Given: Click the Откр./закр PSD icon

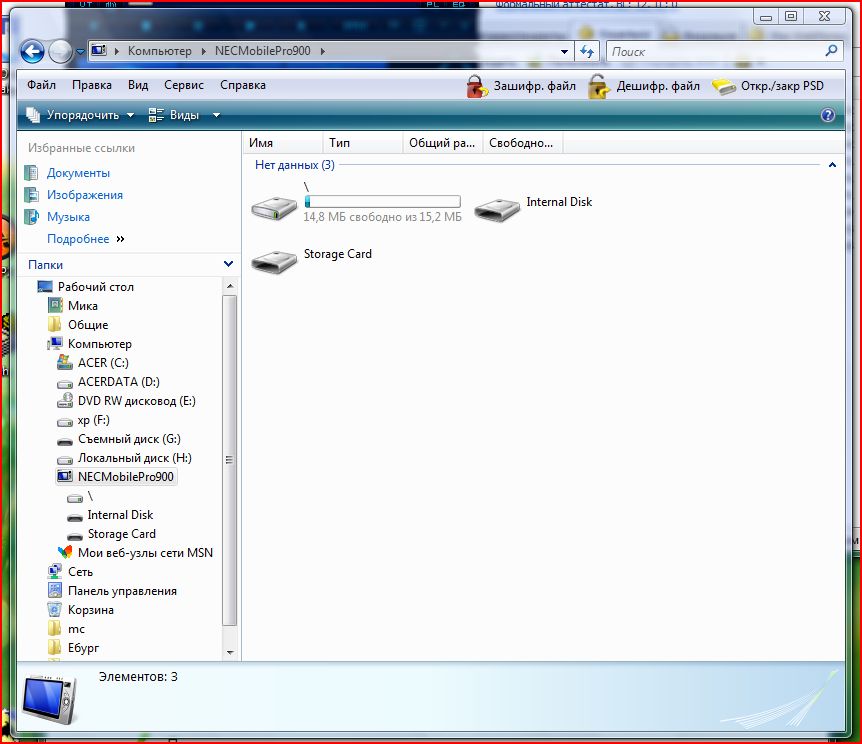Looking at the screenshot, I should pos(724,87).
